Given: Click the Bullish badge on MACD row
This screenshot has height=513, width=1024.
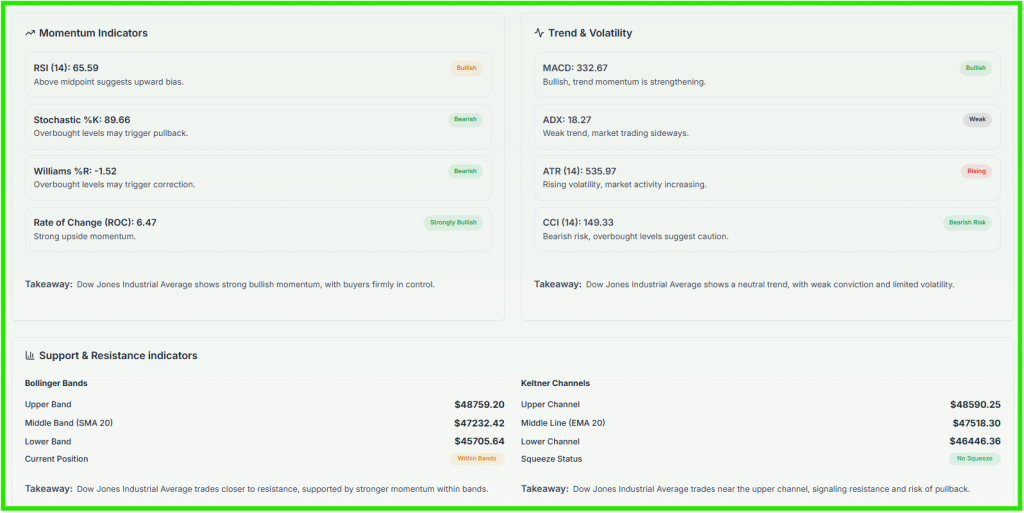Looking at the screenshot, I should (x=975, y=68).
